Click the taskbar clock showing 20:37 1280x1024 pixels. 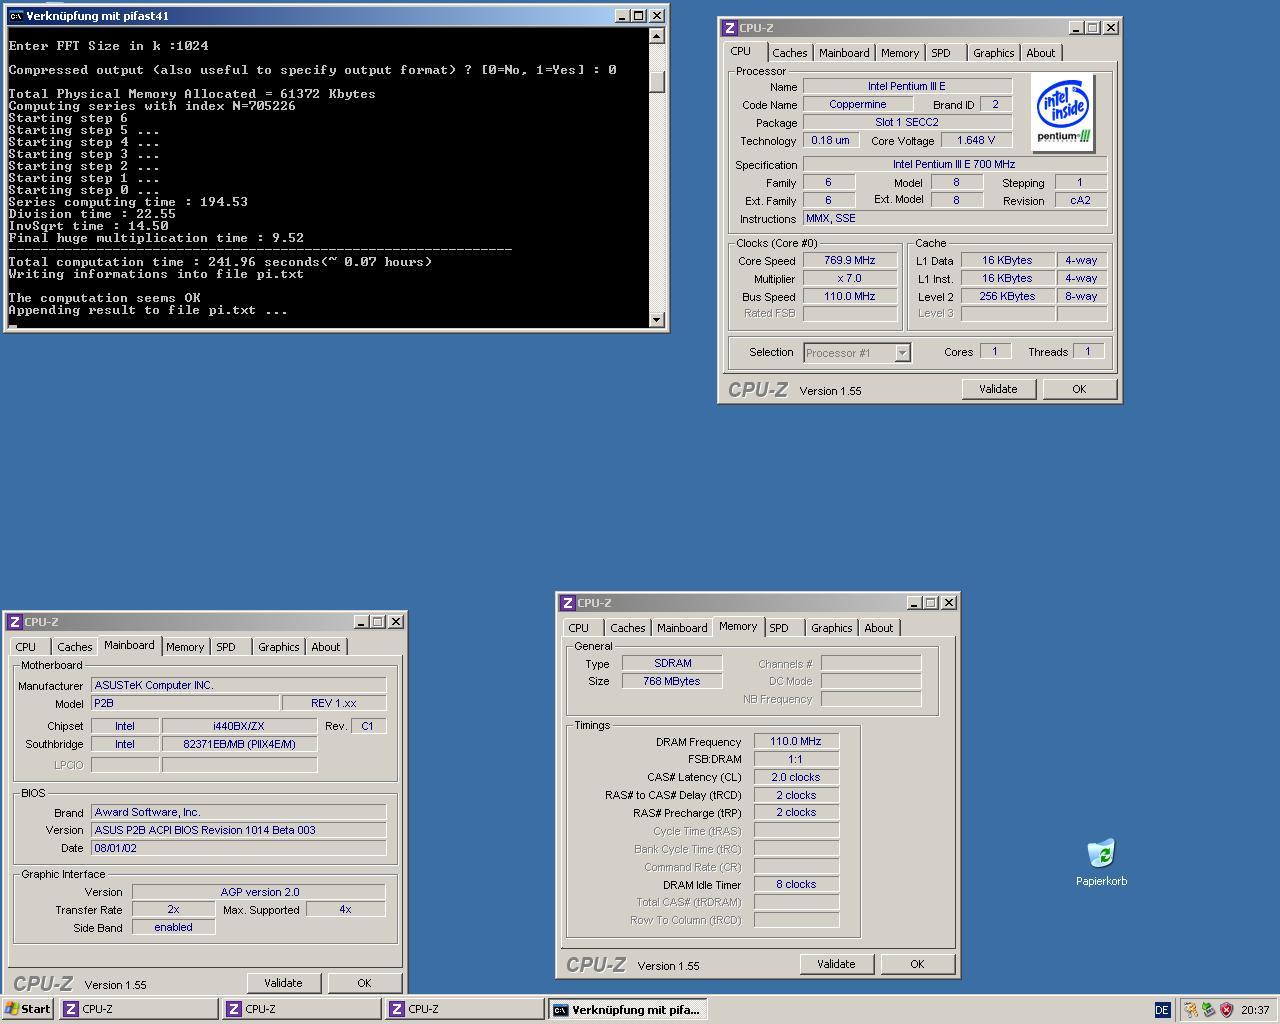pos(1255,1010)
